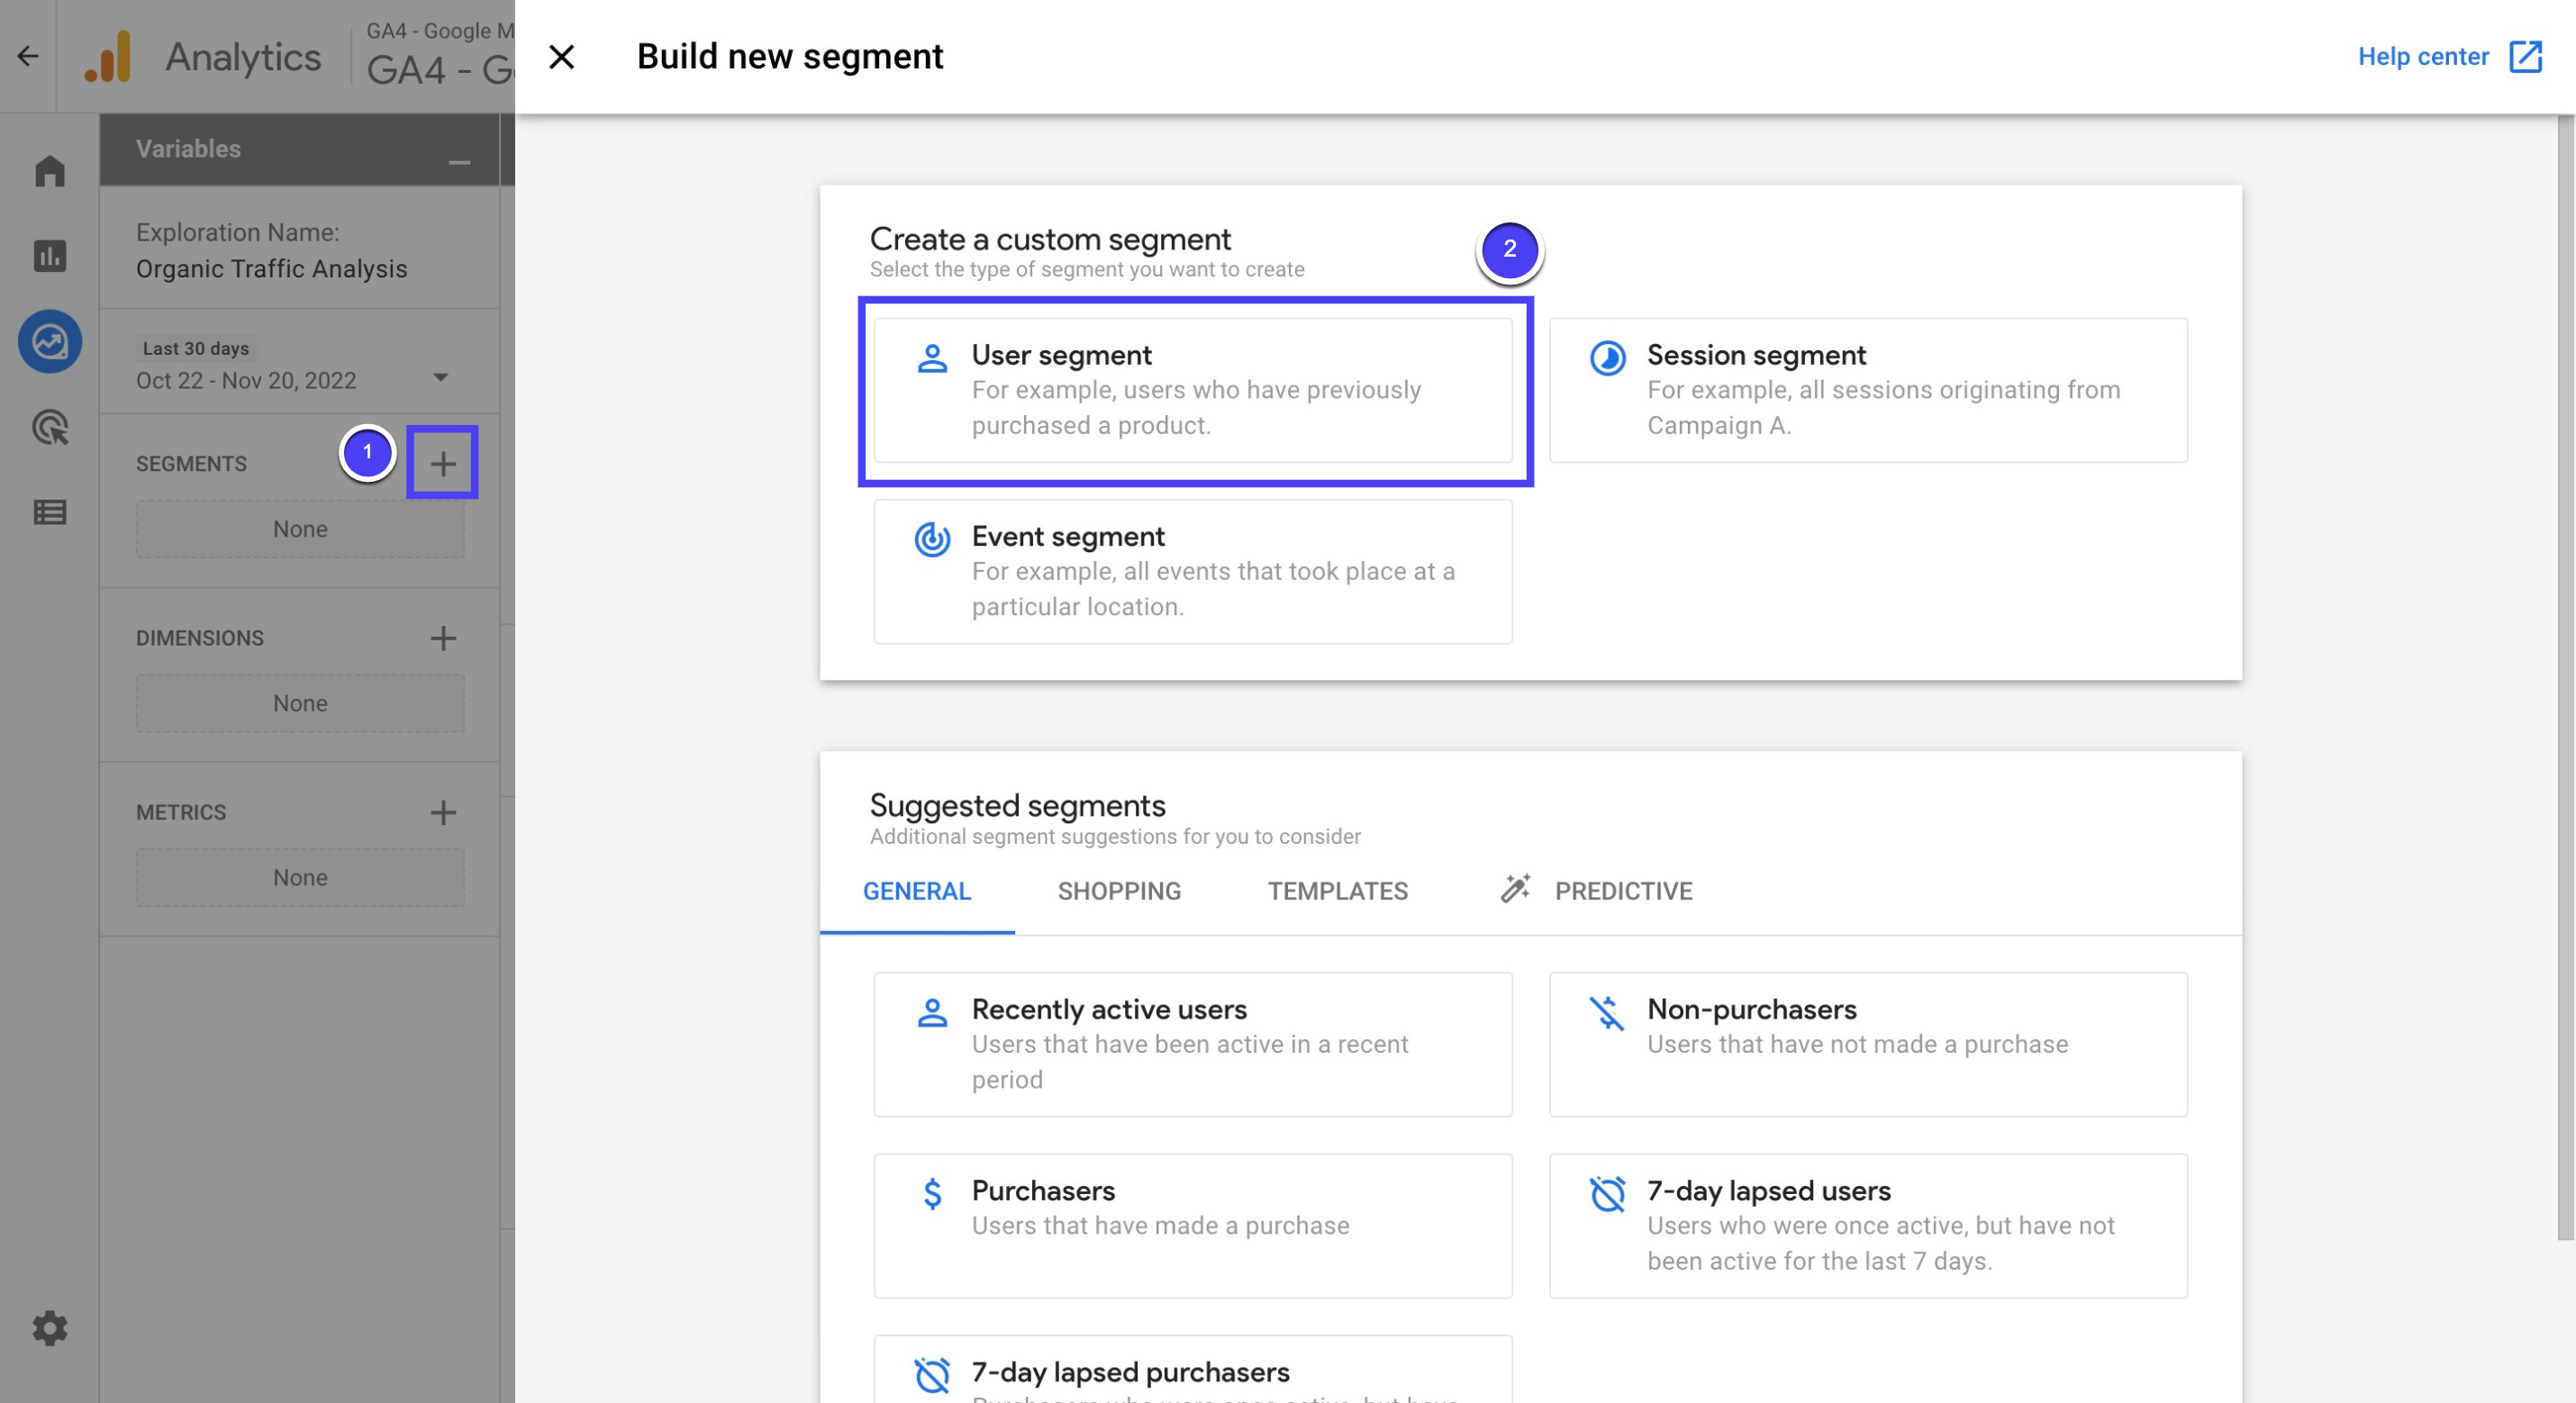
Task: Edit the exploration name Organic Traffic Analysis
Action: click(x=271, y=269)
